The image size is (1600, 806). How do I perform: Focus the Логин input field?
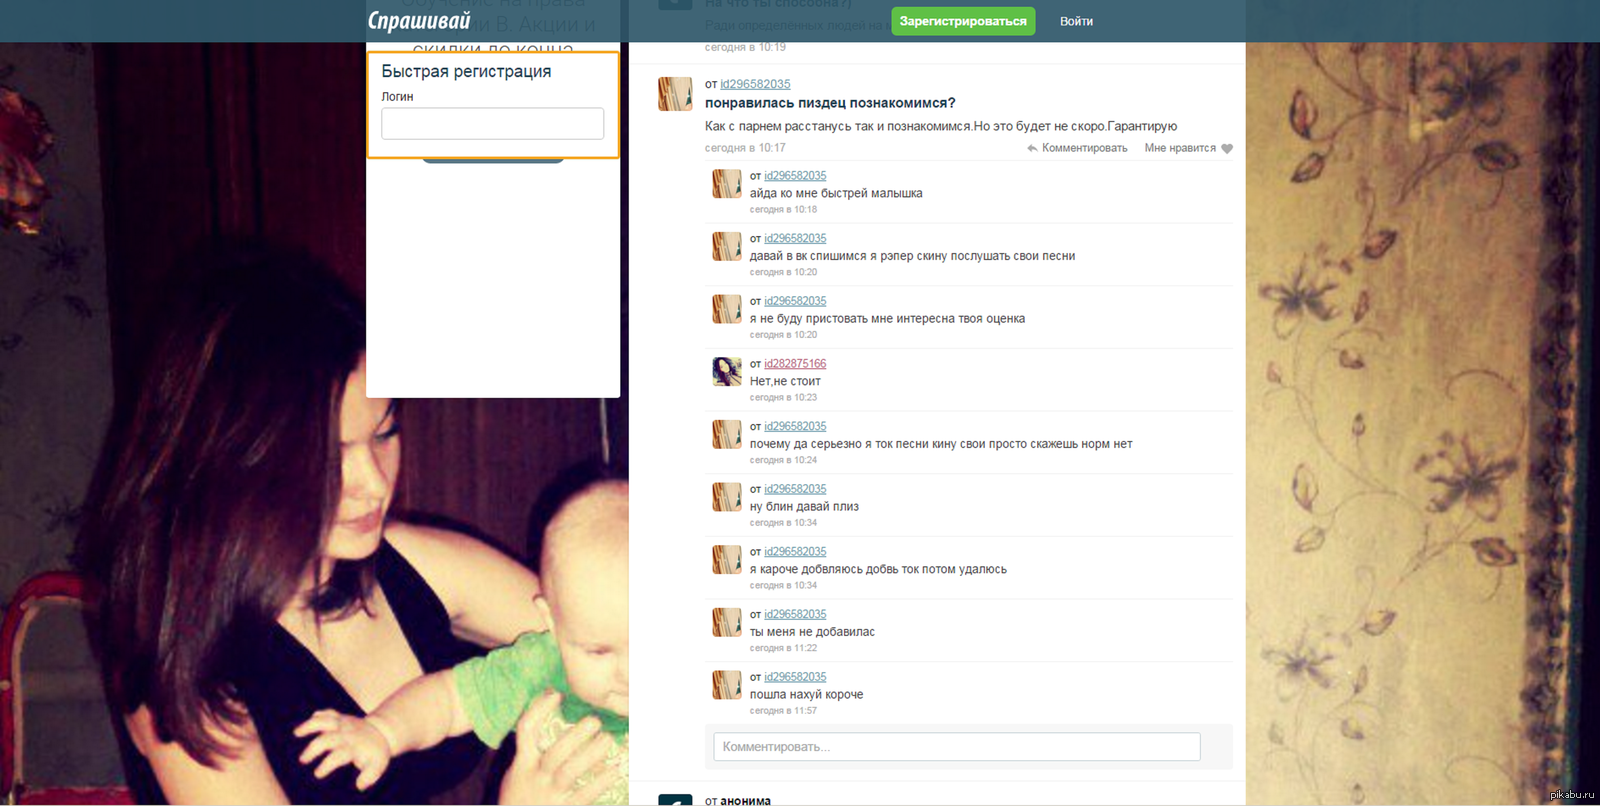click(492, 124)
